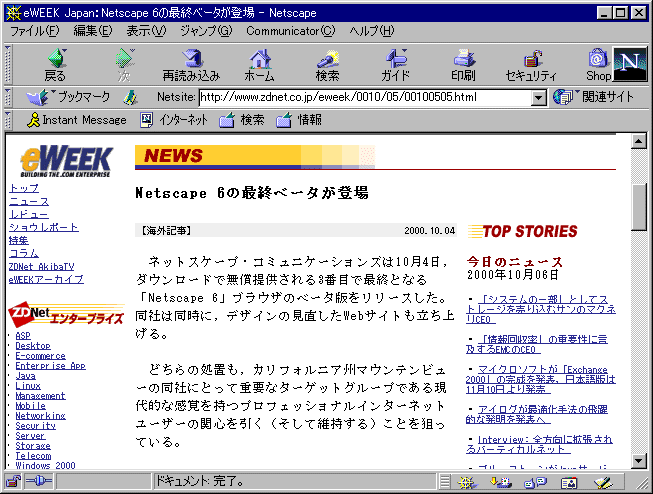Click the Shop toolbar icon
The height and width of the screenshot is (494, 653).
[598, 65]
